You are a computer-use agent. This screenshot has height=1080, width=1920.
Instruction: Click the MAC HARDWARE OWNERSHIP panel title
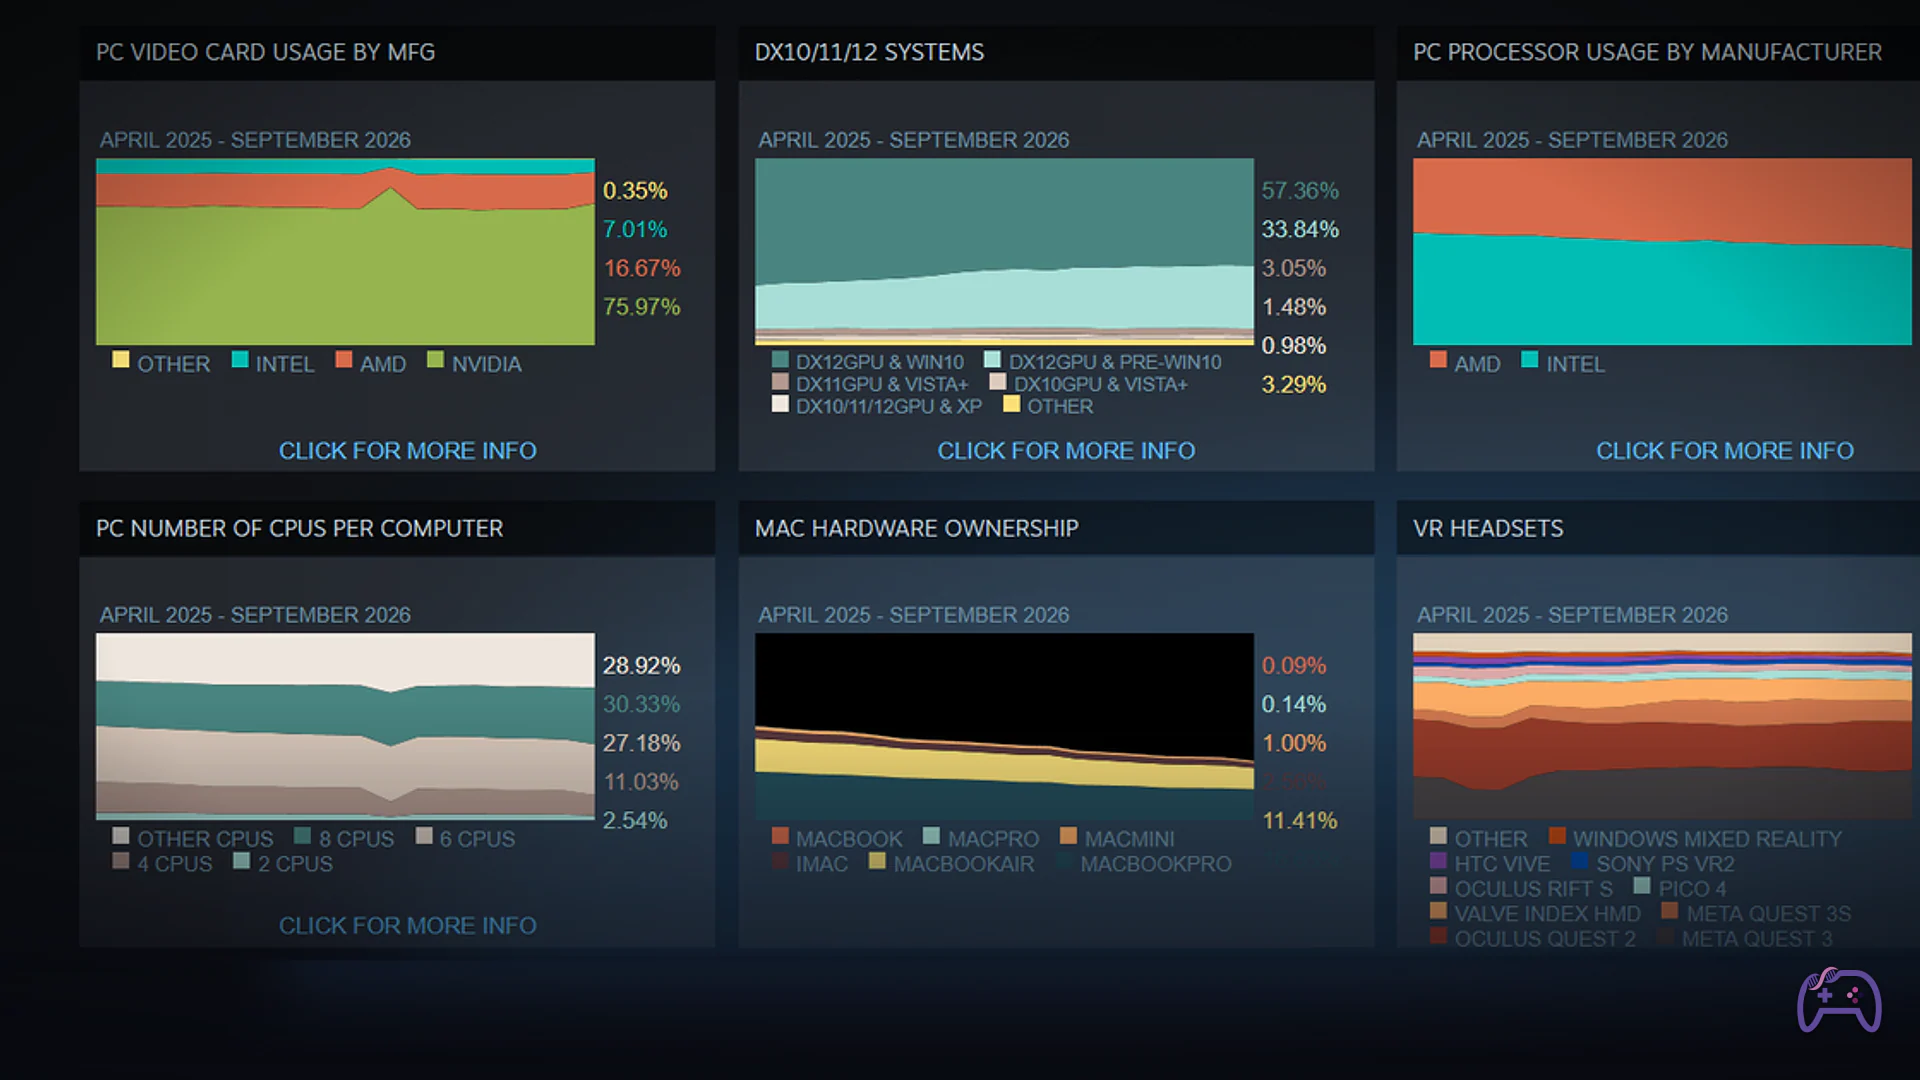point(916,528)
